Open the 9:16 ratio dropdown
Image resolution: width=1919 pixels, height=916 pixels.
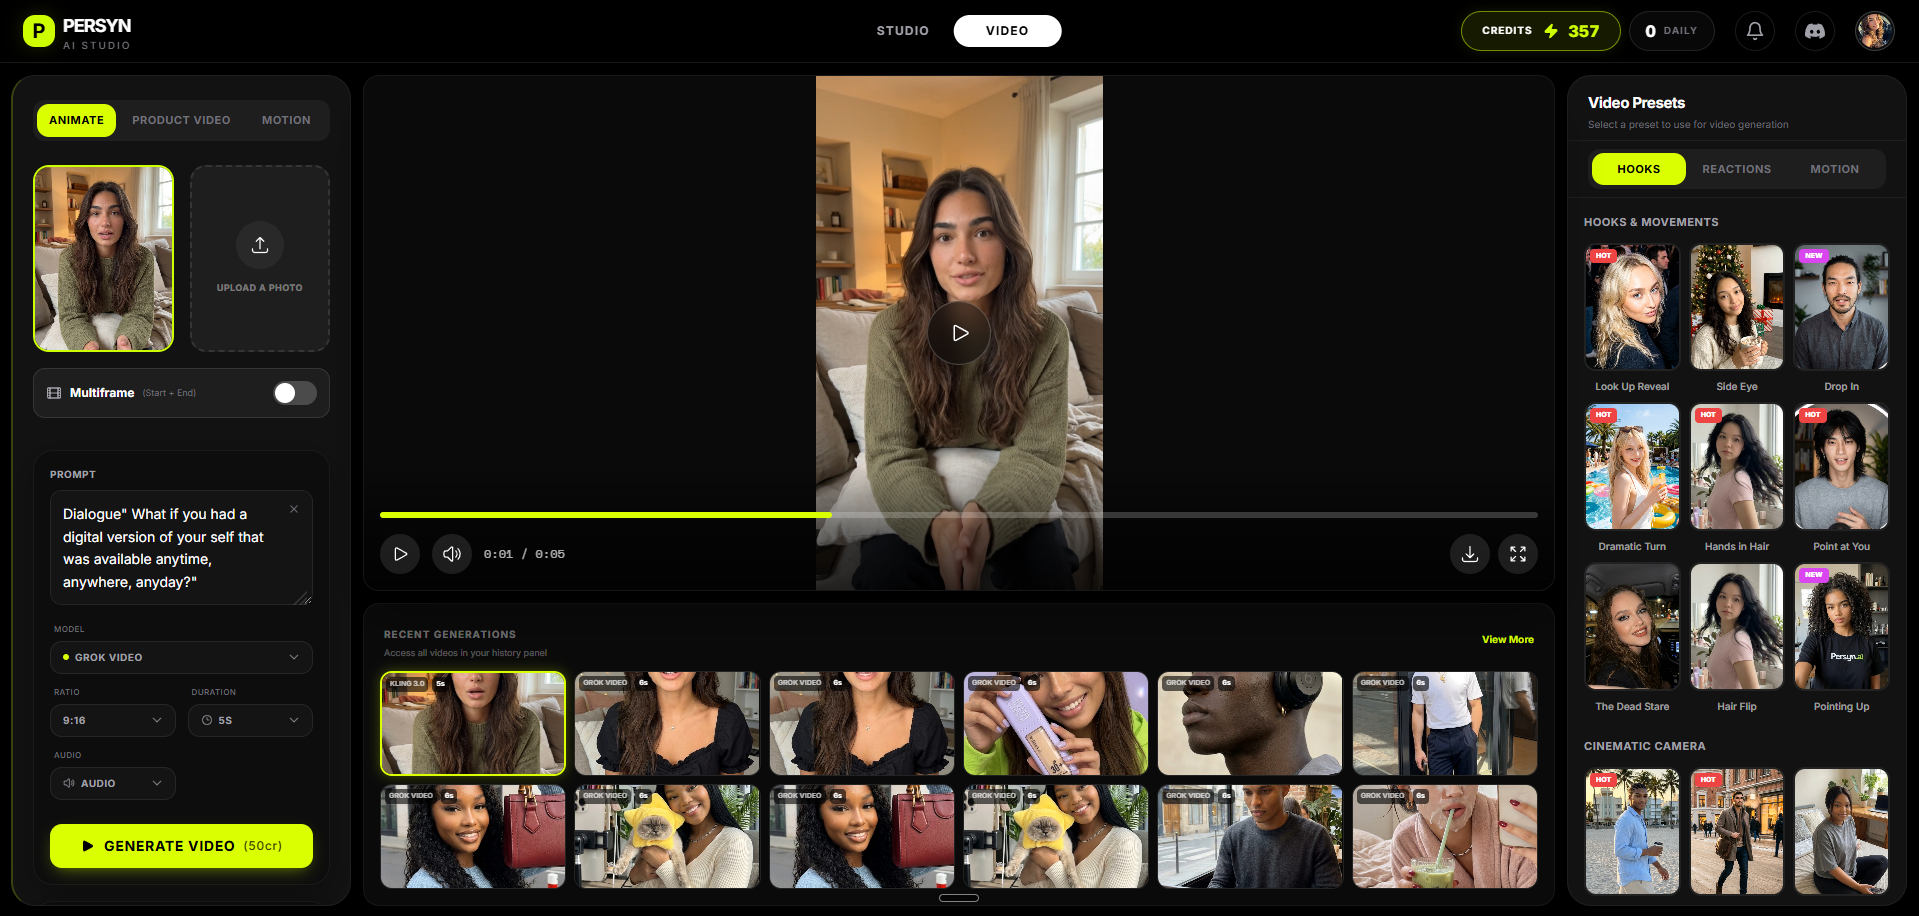pos(112,720)
